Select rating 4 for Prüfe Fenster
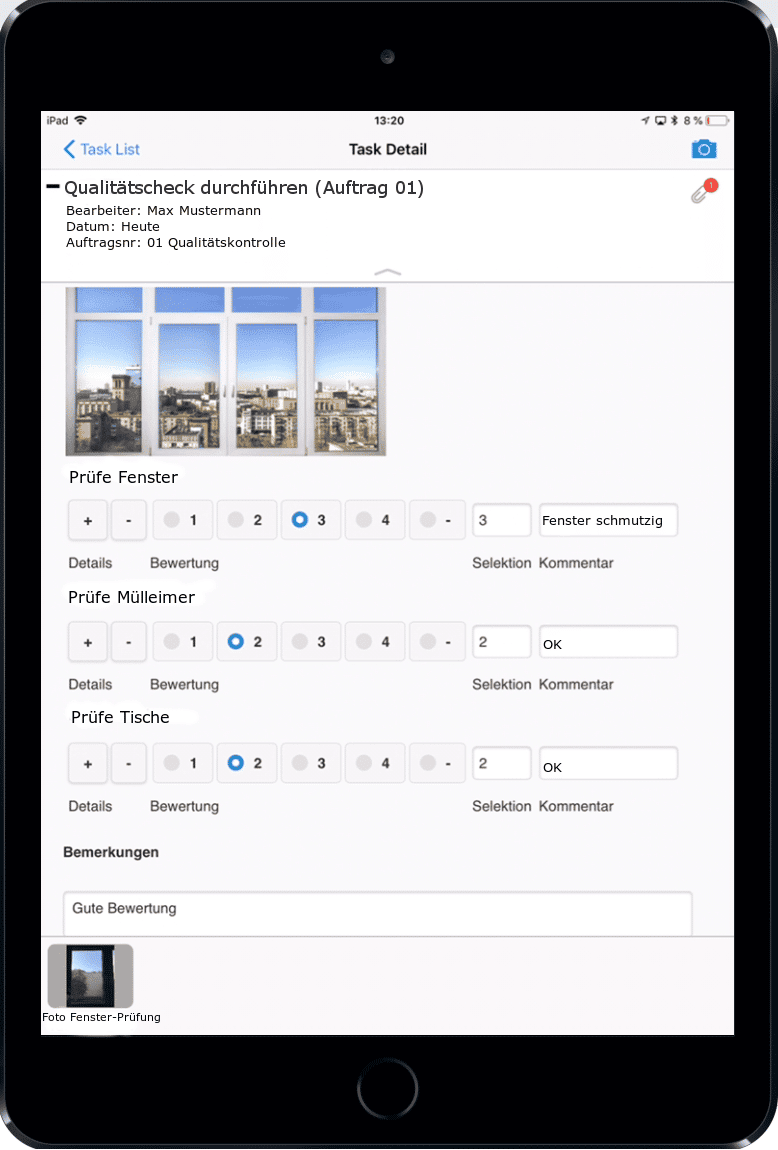This screenshot has height=1150, width=778. click(374, 520)
